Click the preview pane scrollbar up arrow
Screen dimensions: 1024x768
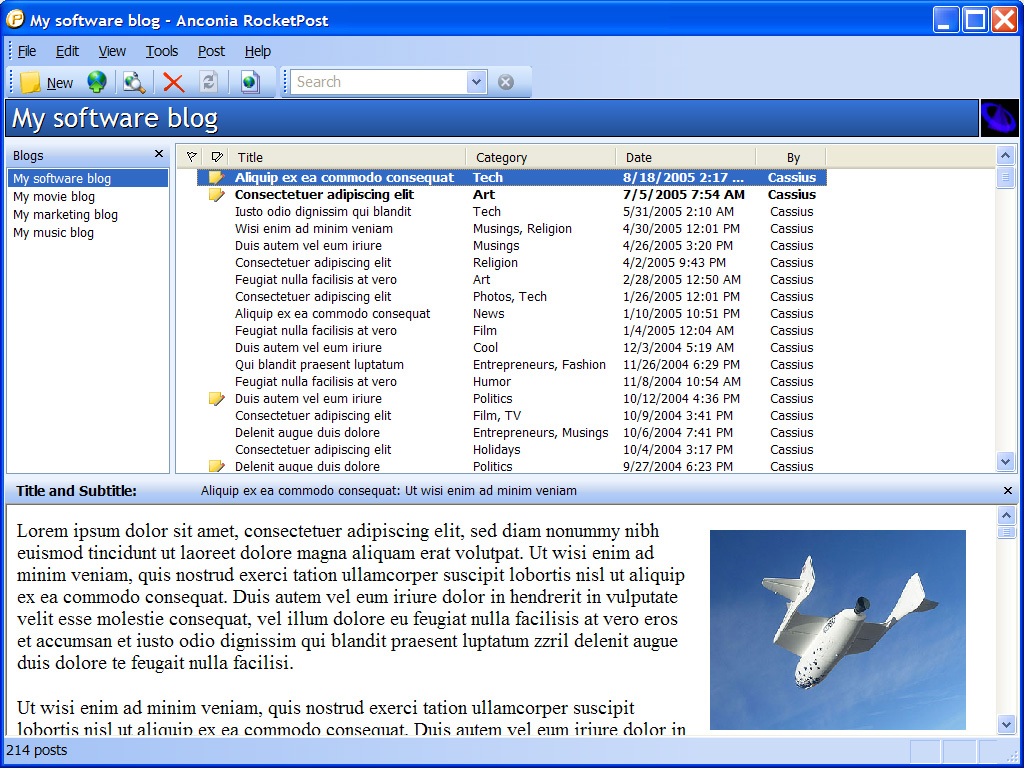click(x=1006, y=515)
